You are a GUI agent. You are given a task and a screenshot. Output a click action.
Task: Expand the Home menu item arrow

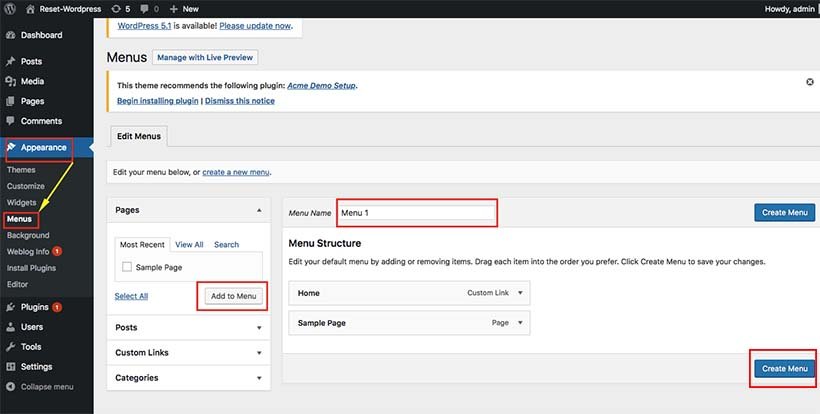coord(520,293)
